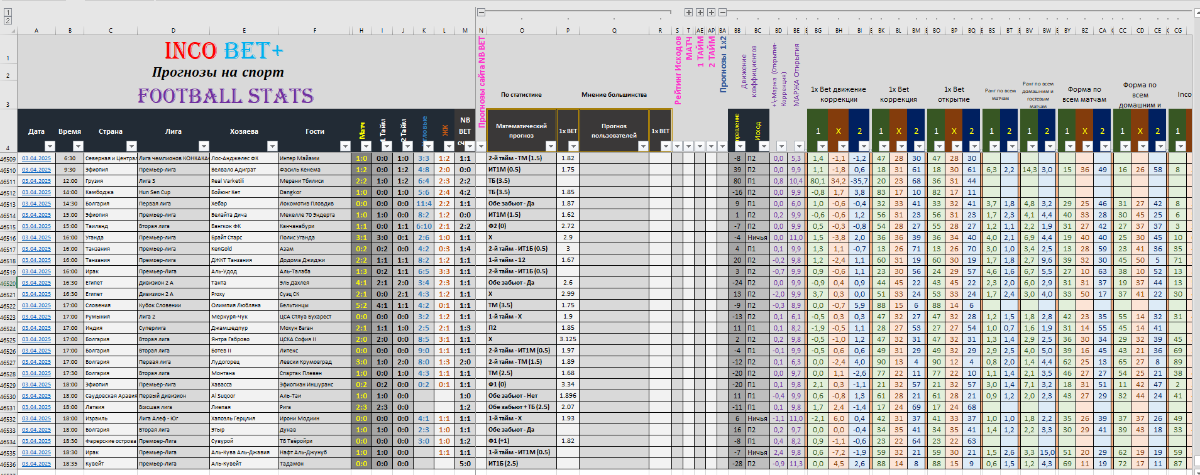Show filter options for Хозяева
1200x475 pixels.
pyautogui.click(x=272, y=145)
